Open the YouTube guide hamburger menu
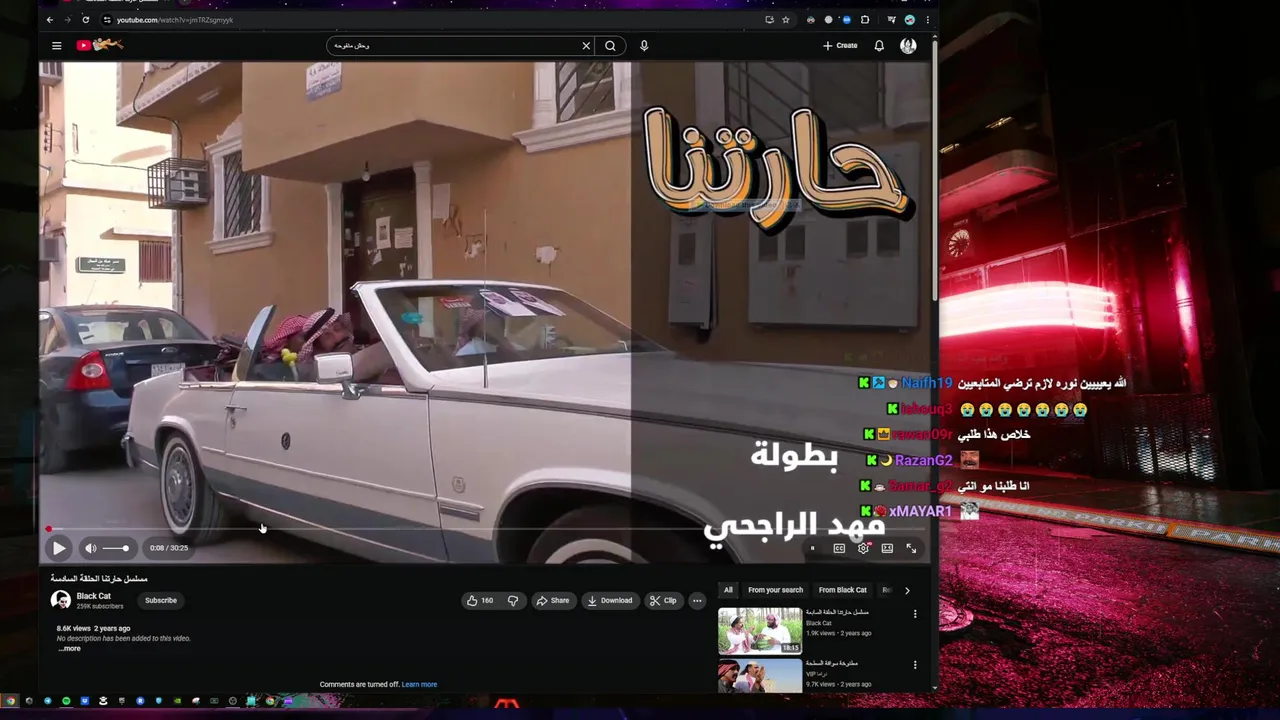1280x720 pixels. 57,46
